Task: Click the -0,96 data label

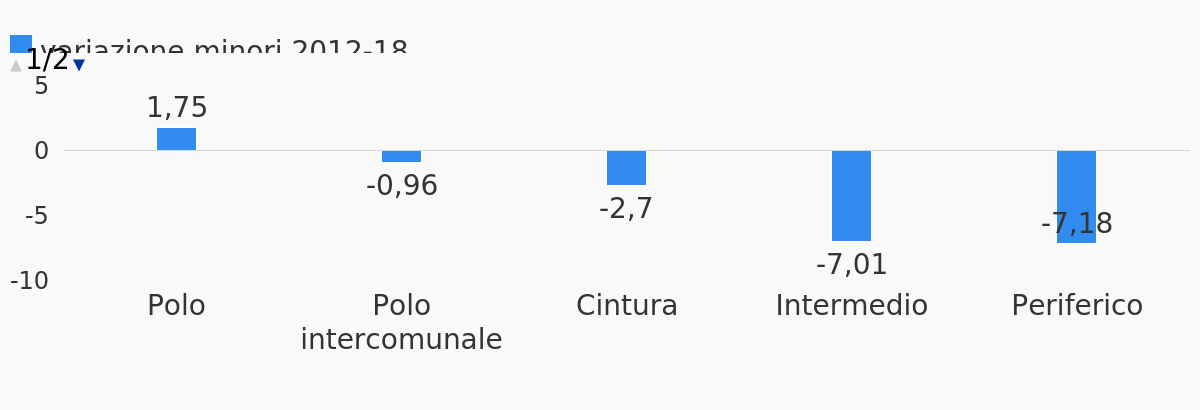Action: coord(402,186)
